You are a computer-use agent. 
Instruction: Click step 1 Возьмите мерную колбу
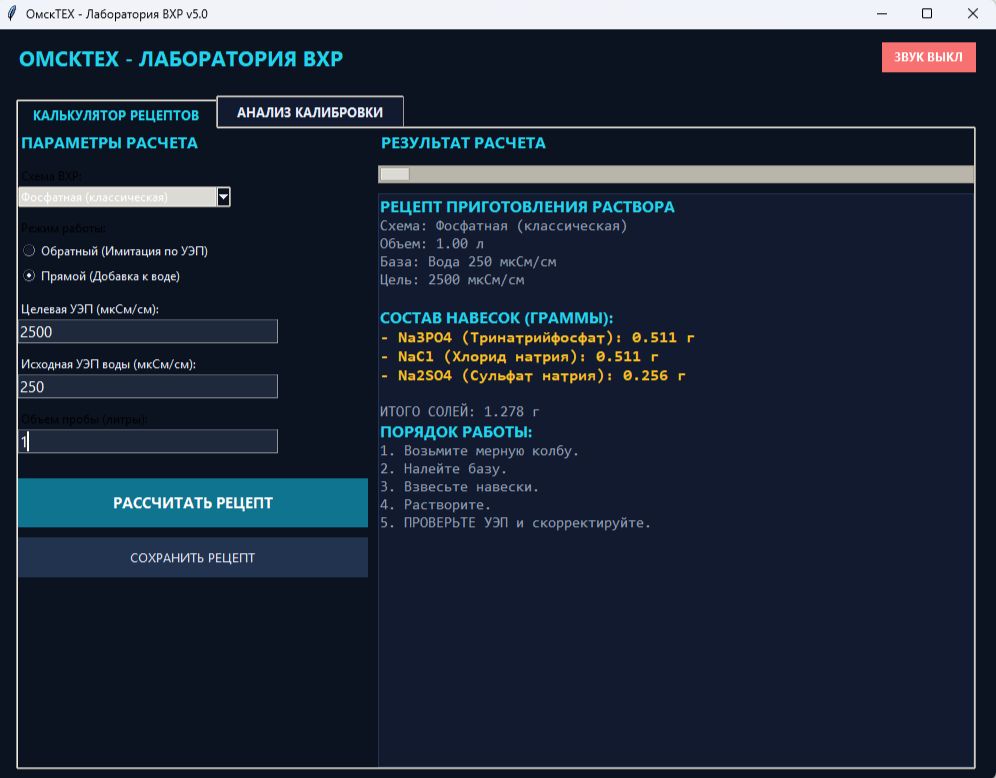click(x=480, y=451)
